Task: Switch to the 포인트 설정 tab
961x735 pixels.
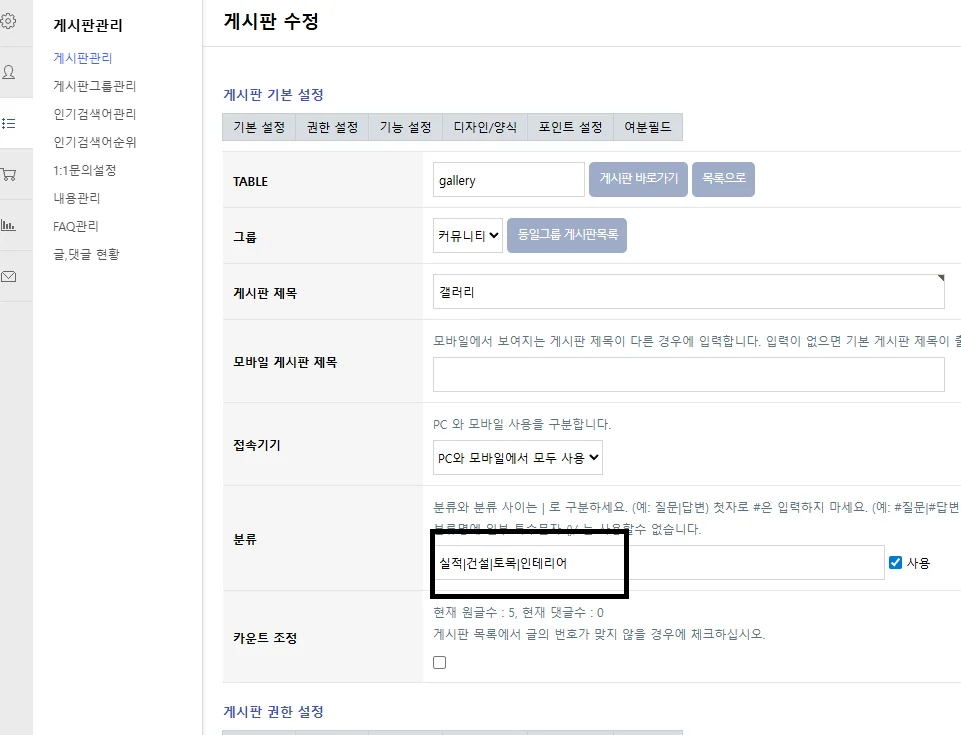Action: pos(570,127)
